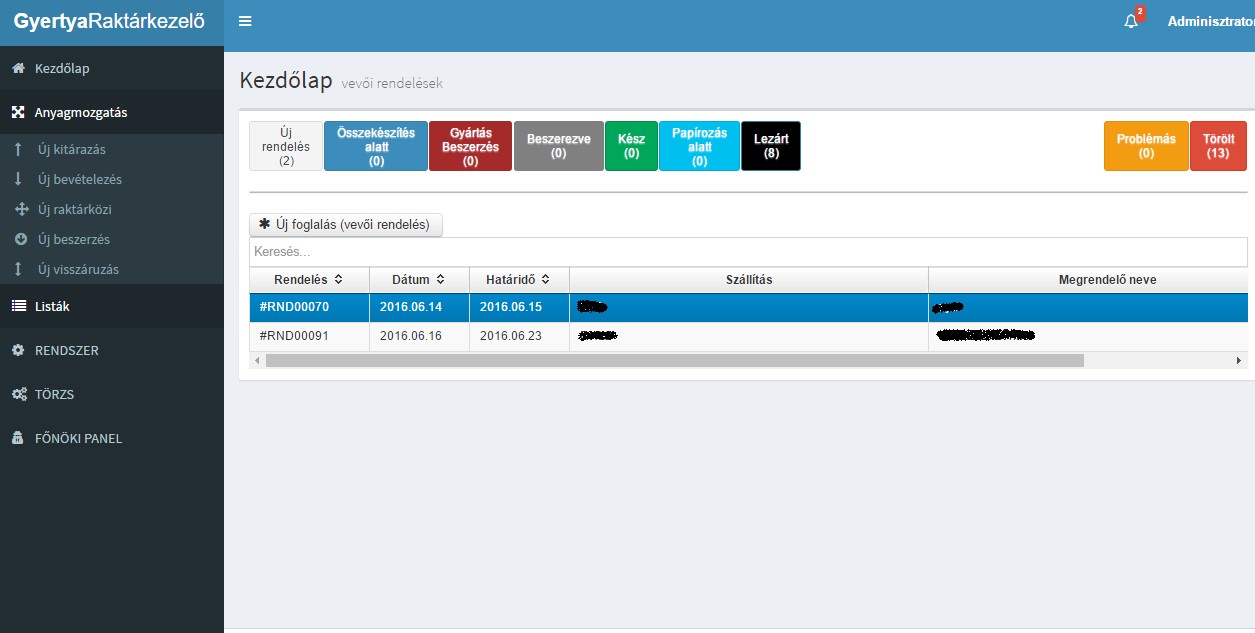
Task: Click the Új raktárközi move icon
Action: [21, 210]
